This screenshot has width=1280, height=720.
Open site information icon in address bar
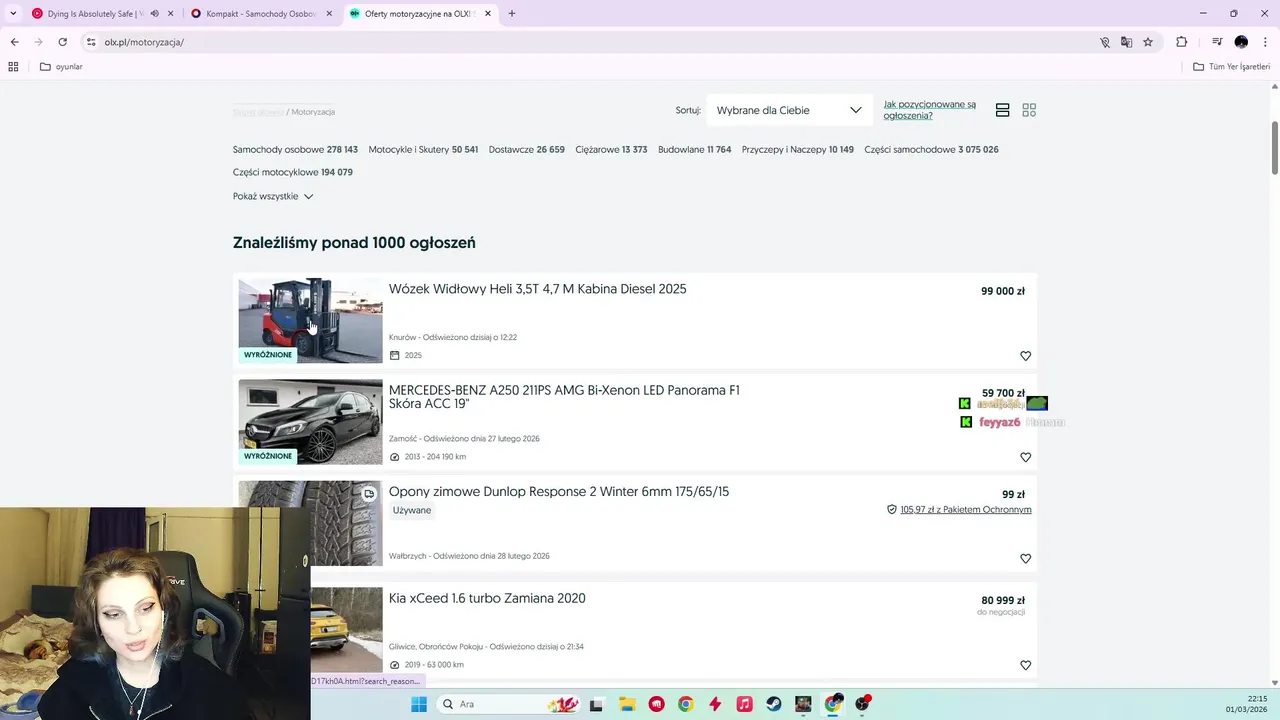[x=91, y=42]
